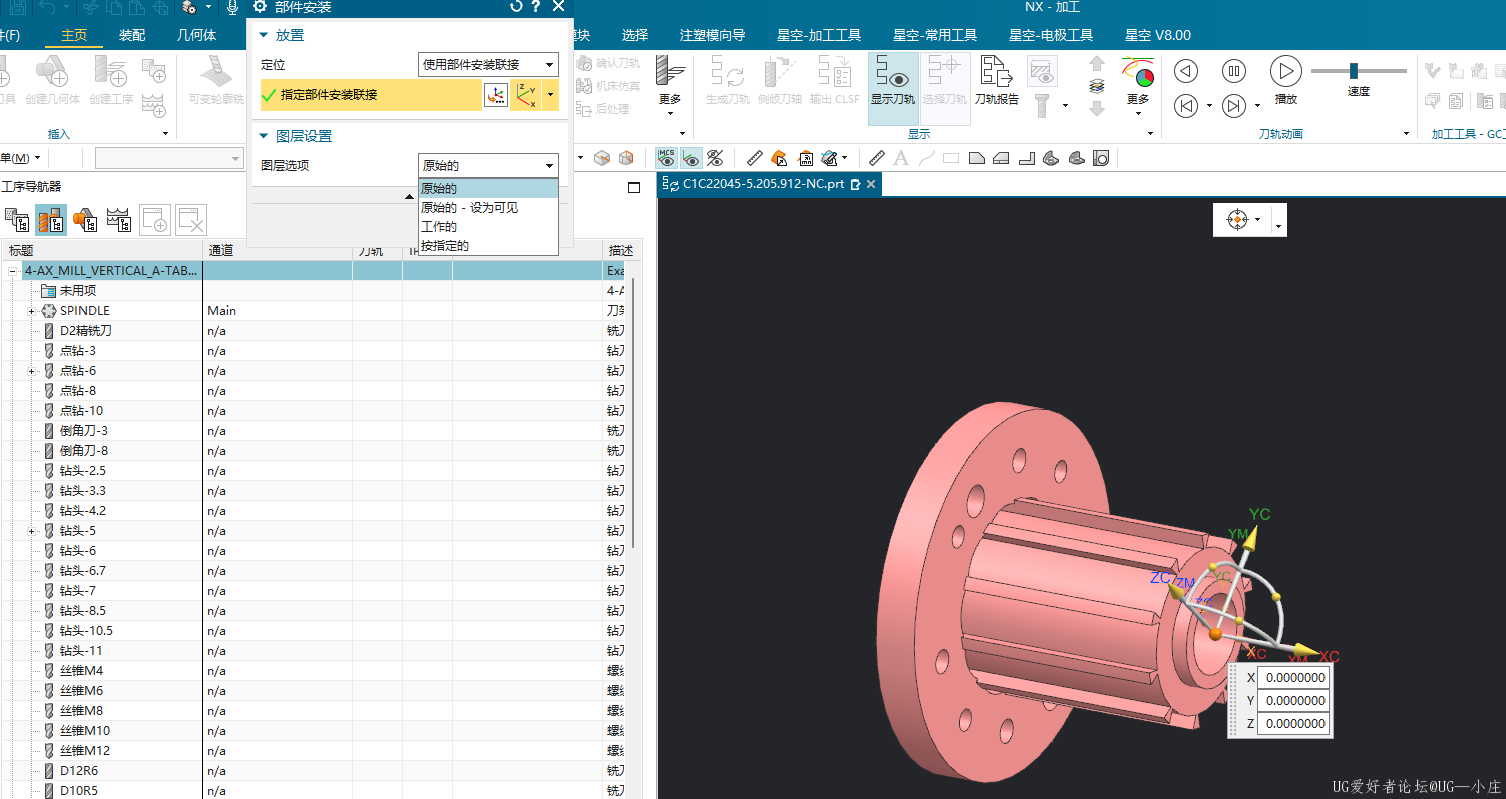This screenshot has height=799, width=1506.
Task: Maximize the 工序导航器 panel square button
Action: pos(633,187)
